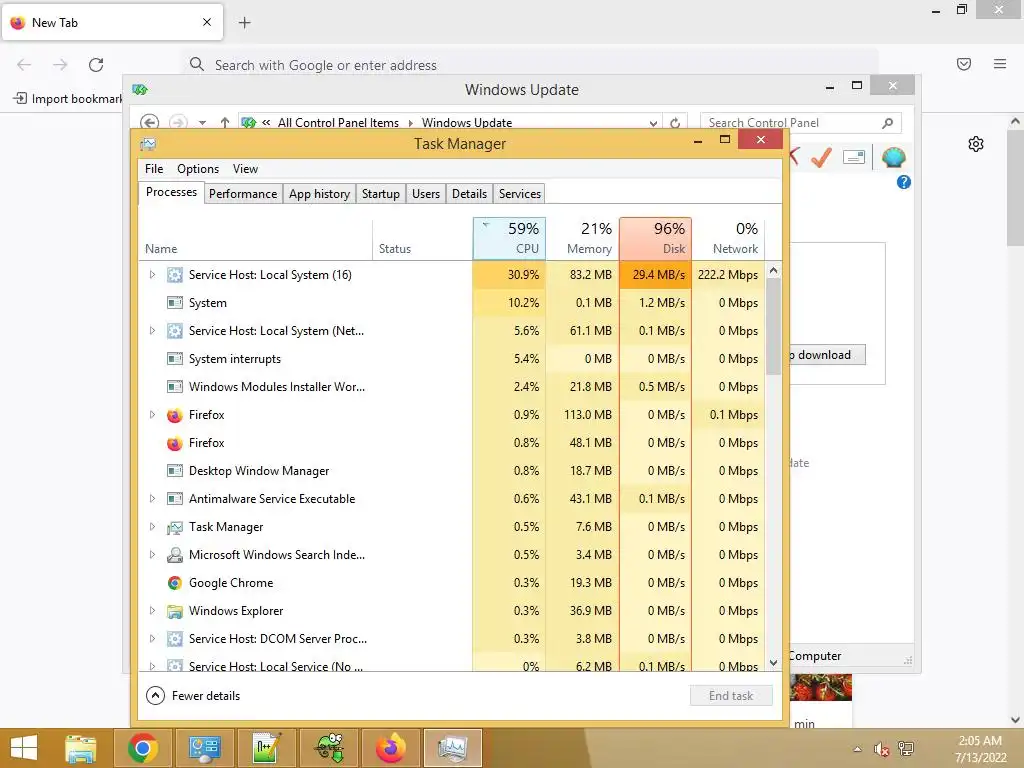Expand the Firefox process group
This screenshot has height=768, width=1024.
152,415
